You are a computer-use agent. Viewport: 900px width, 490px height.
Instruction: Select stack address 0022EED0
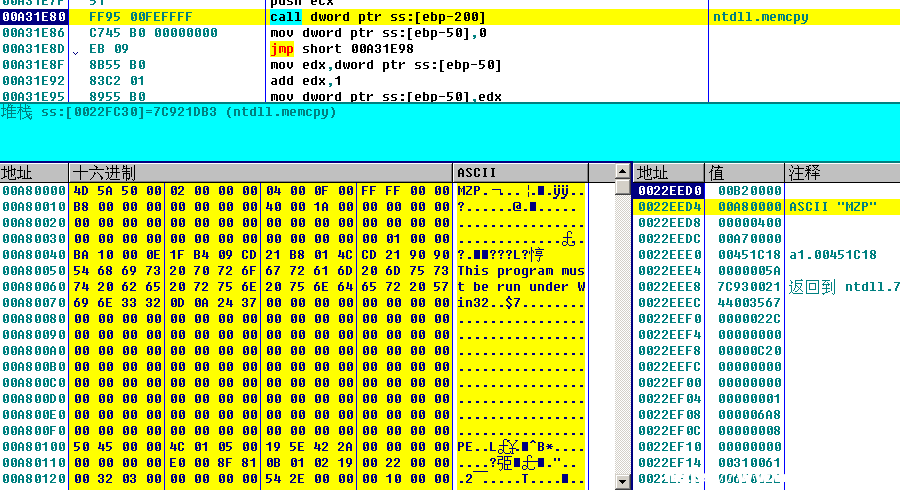click(669, 190)
